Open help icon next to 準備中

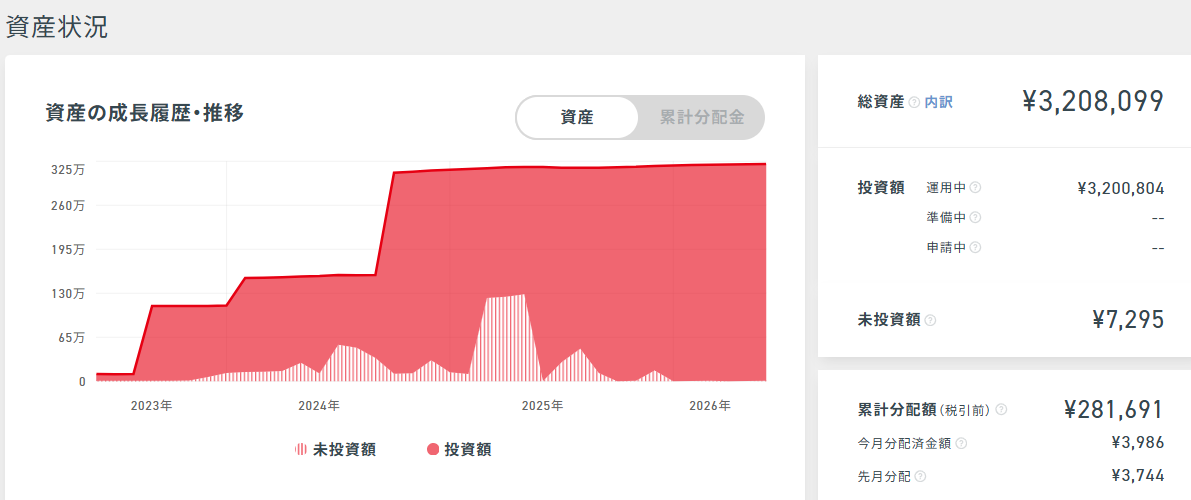975,217
